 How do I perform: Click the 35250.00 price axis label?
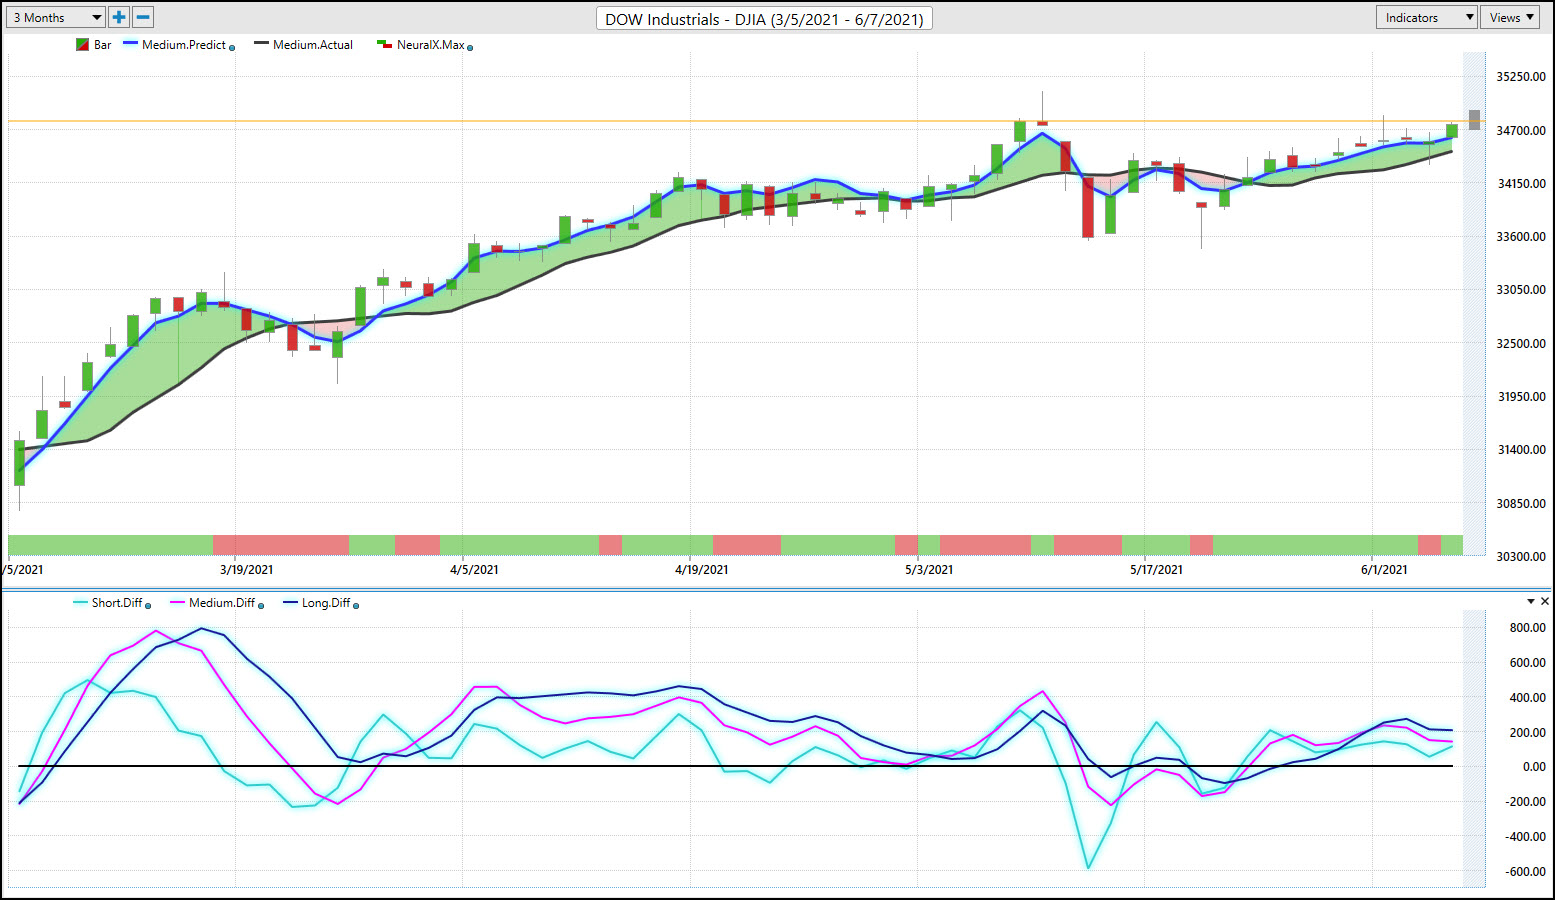(x=1521, y=77)
